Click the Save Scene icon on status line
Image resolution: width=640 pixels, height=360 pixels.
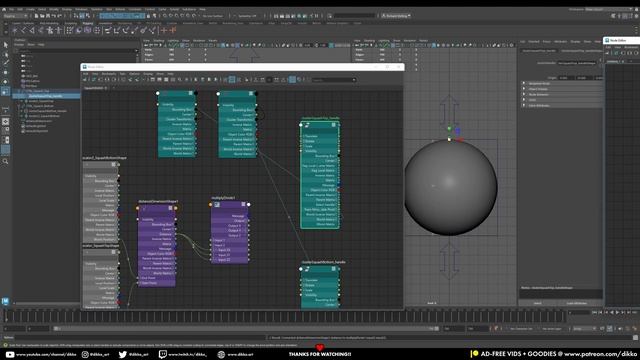tap(48, 16)
